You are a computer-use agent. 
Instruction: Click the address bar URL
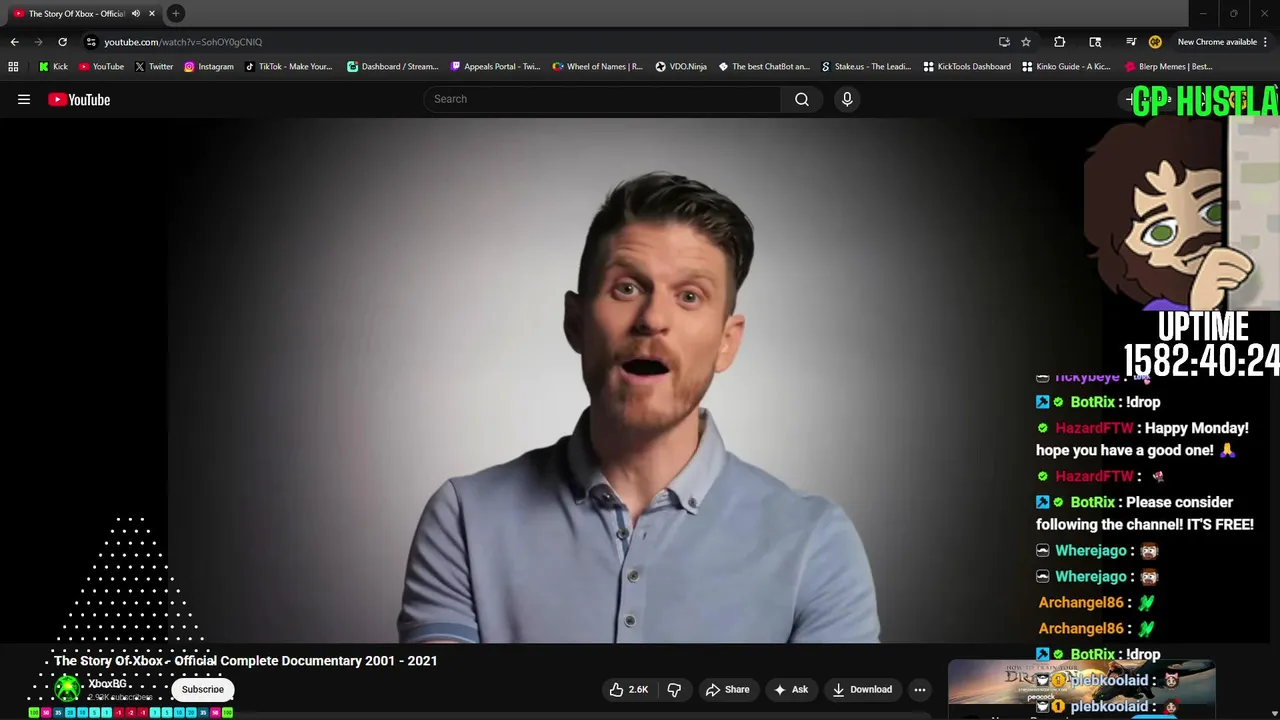tap(183, 42)
